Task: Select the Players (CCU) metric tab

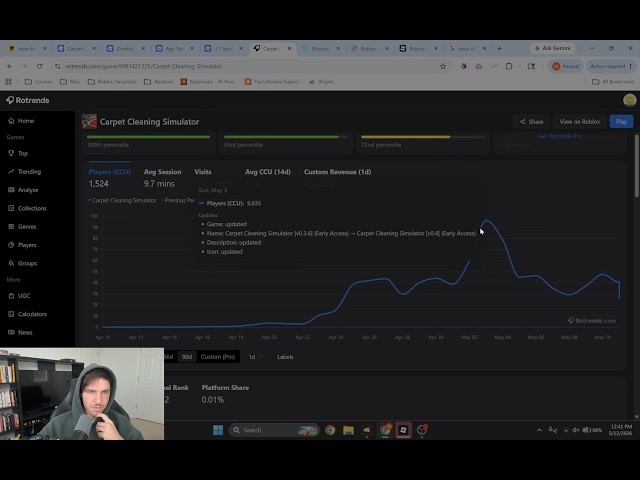Action: point(109,178)
